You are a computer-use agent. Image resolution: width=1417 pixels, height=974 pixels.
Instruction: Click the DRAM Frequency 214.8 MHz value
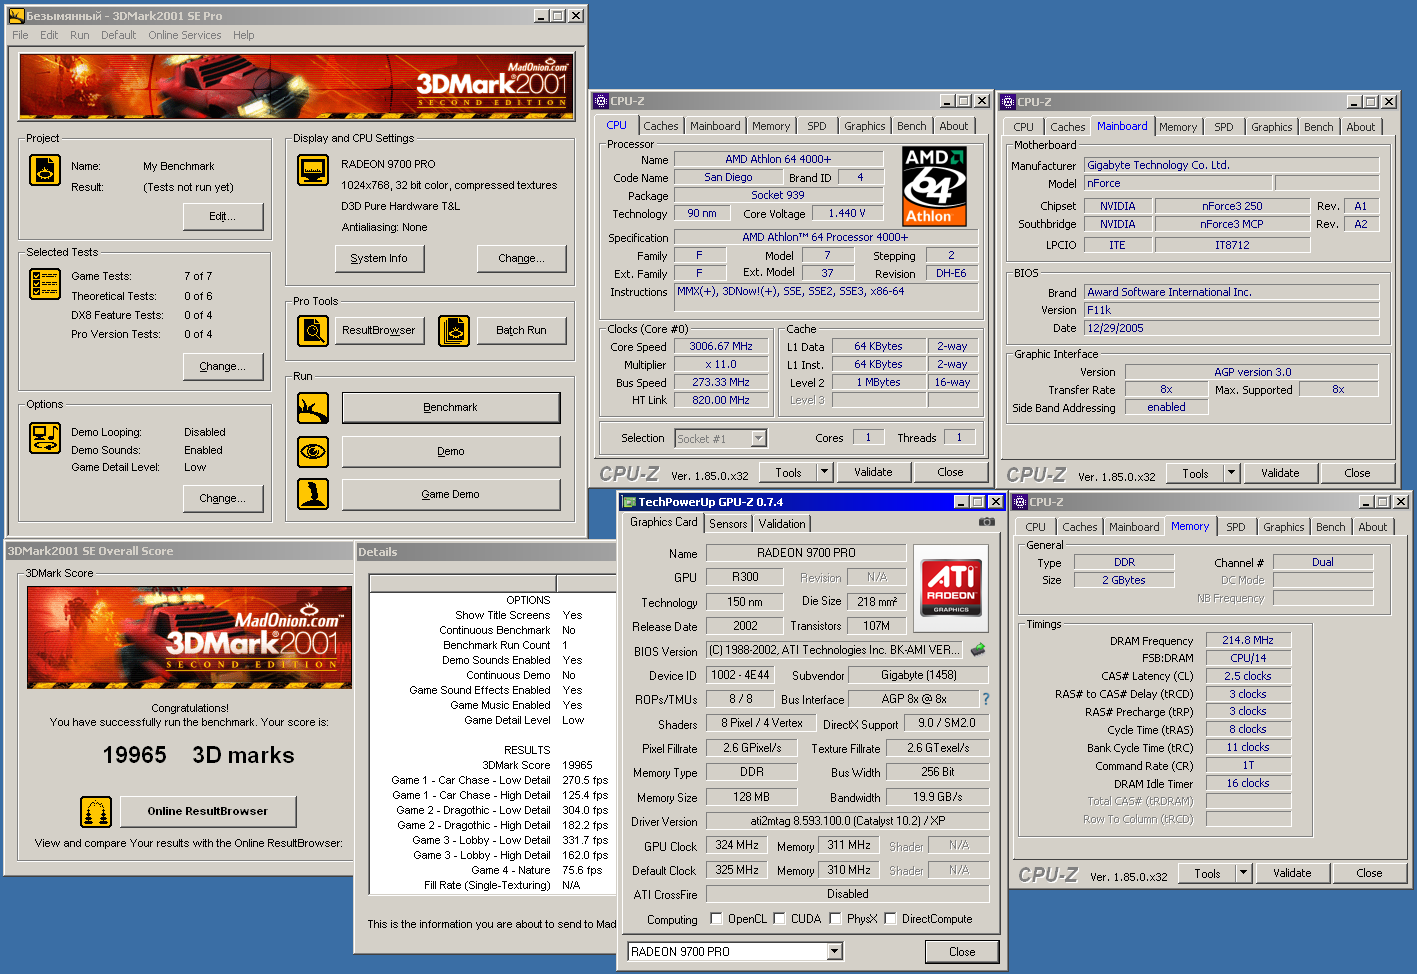(x=1248, y=640)
